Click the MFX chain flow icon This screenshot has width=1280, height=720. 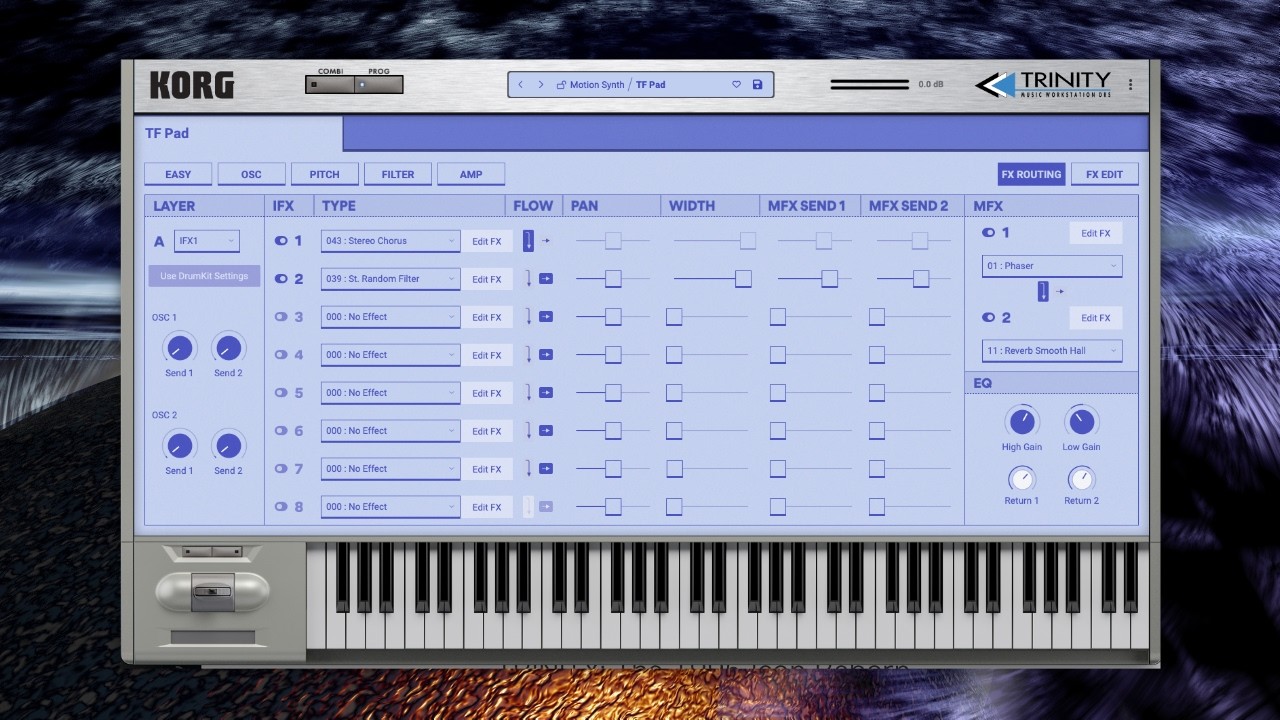1043,291
